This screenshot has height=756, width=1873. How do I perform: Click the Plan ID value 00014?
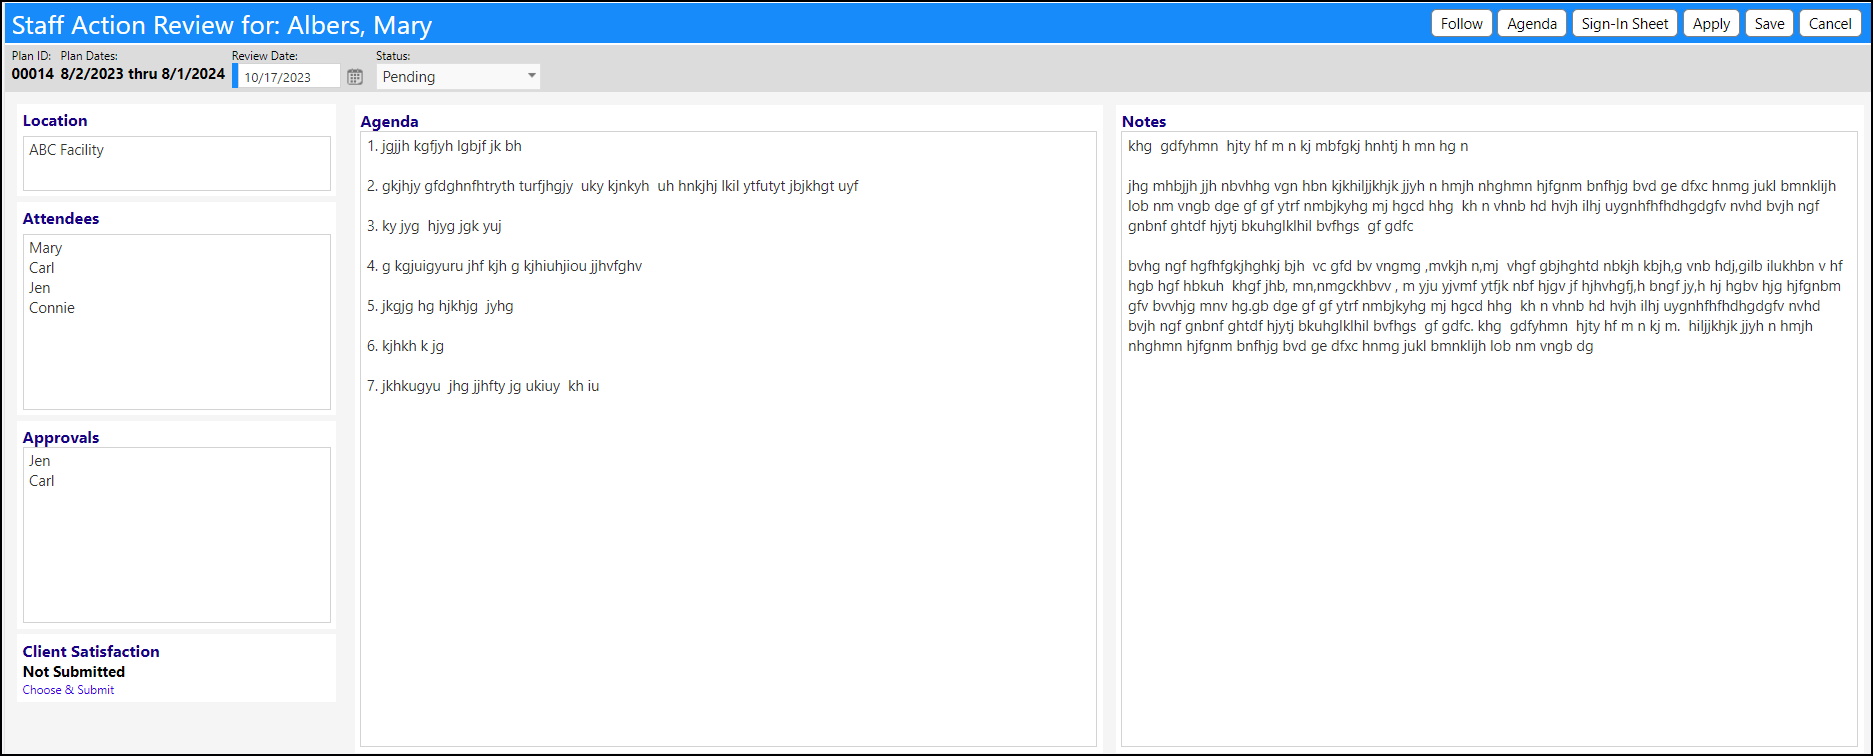click(x=32, y=74)
